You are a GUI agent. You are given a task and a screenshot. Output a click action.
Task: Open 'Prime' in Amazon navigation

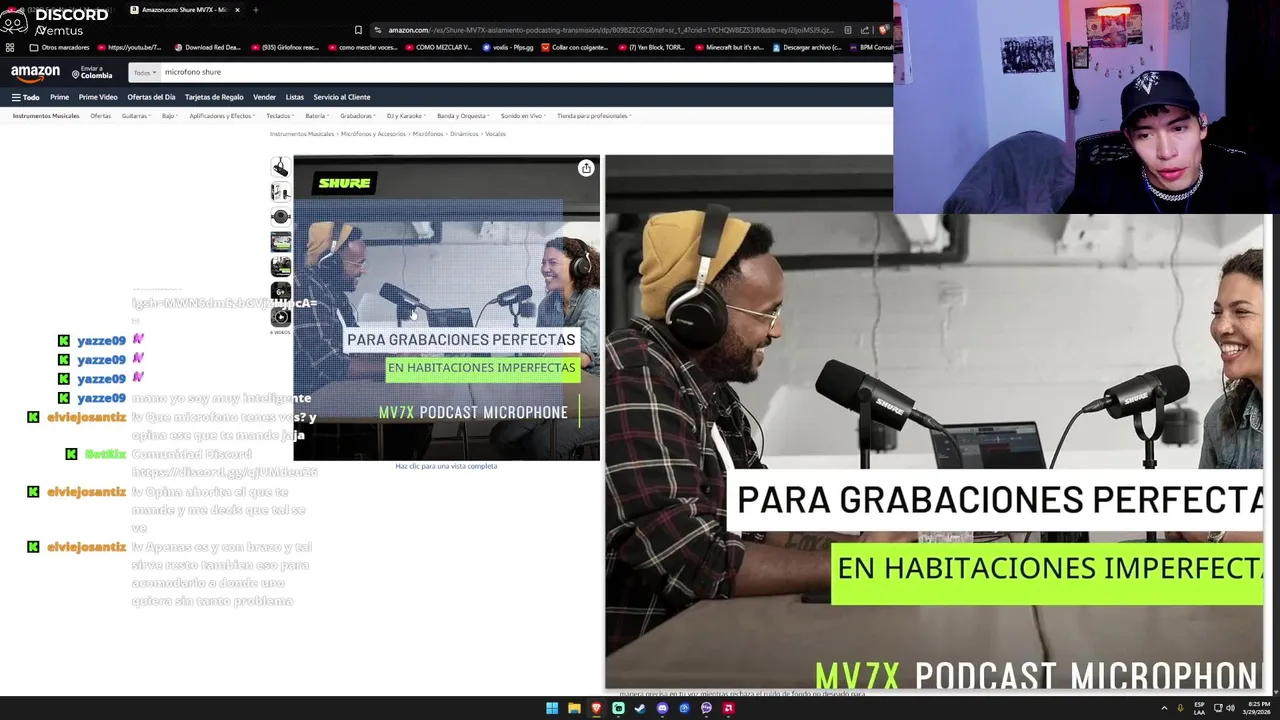coord(59,97)
